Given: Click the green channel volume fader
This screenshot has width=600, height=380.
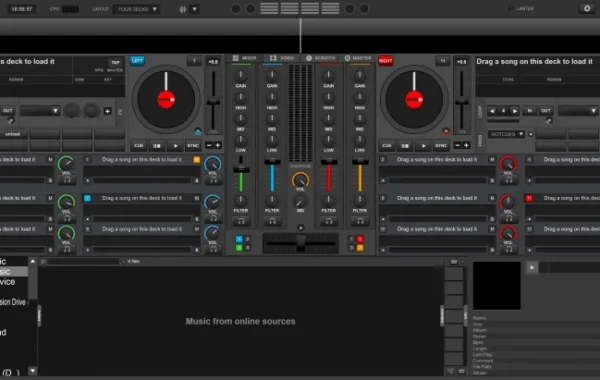Looking at the screenshot, I should click(241, 170).
